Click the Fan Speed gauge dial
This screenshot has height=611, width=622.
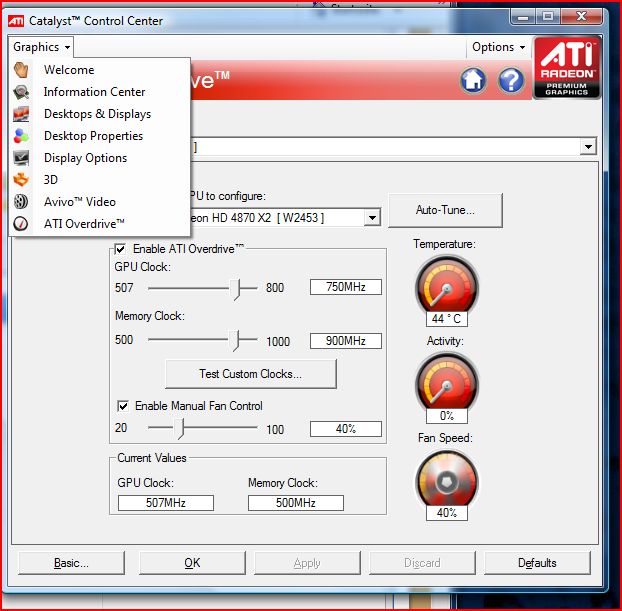click(447, 479)
